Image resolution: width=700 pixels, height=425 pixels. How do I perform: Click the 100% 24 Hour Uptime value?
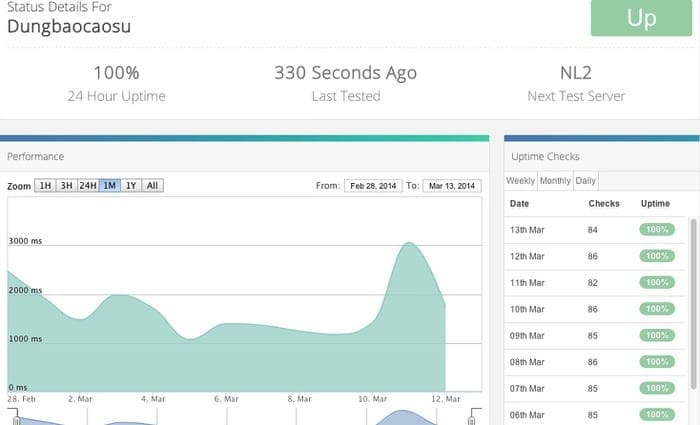tap(117, 73)
